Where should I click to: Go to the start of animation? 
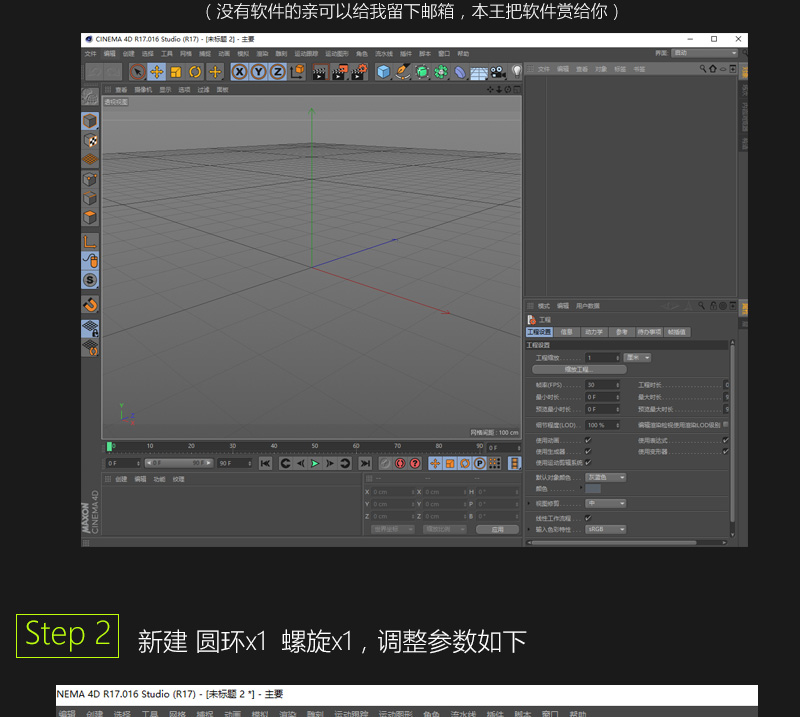click(x=265, y=463)
